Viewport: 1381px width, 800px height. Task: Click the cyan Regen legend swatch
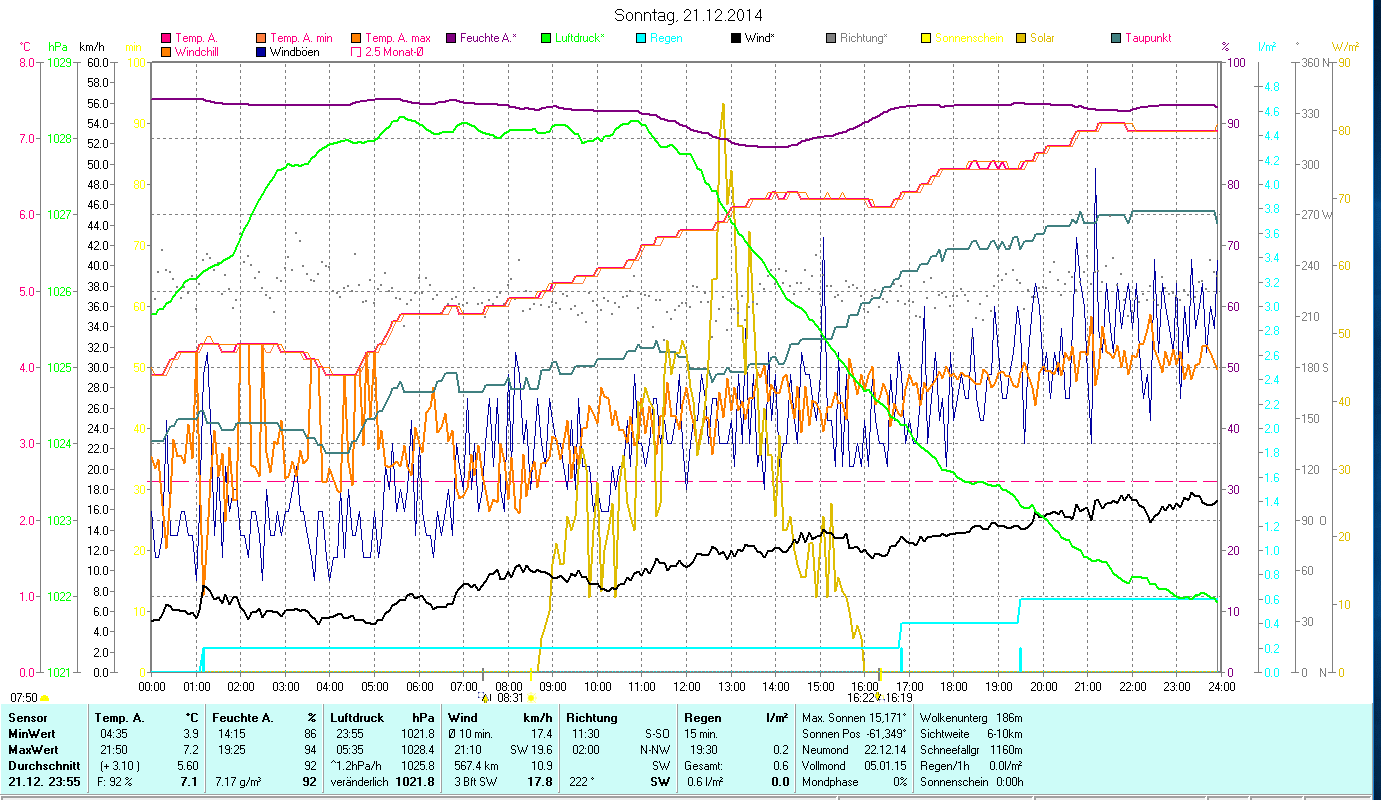click(641, 38)
